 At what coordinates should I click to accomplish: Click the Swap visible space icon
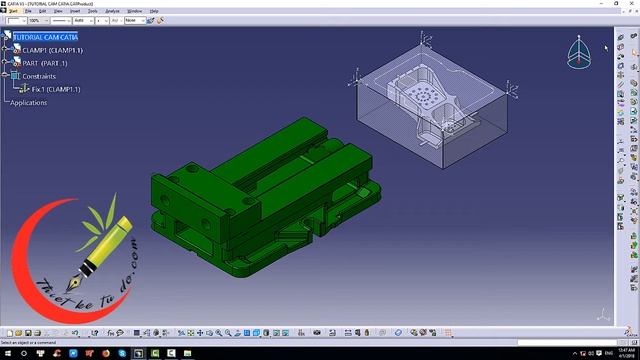(x=286, y=333)
